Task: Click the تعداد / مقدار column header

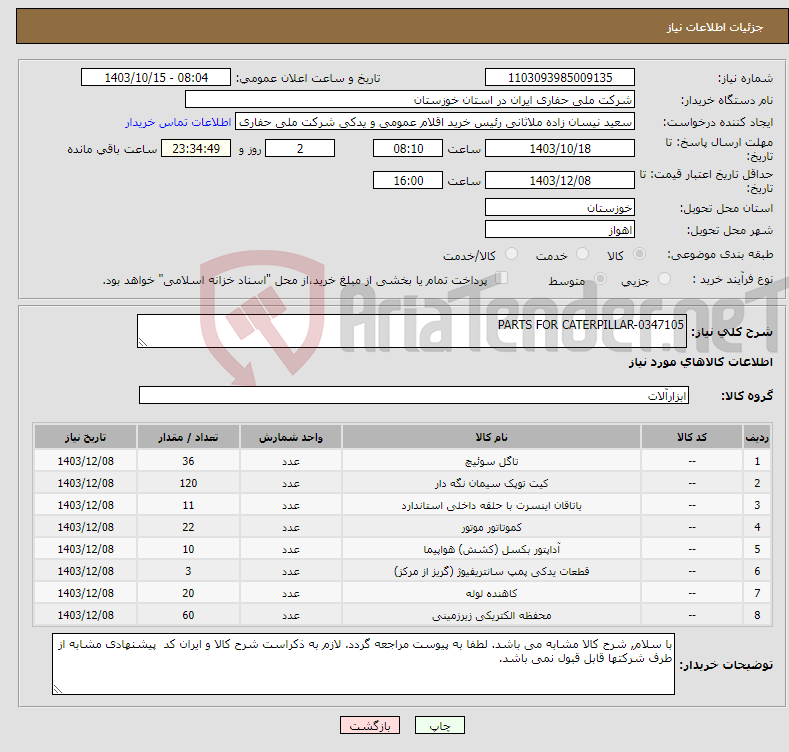Action: (188, 437)
